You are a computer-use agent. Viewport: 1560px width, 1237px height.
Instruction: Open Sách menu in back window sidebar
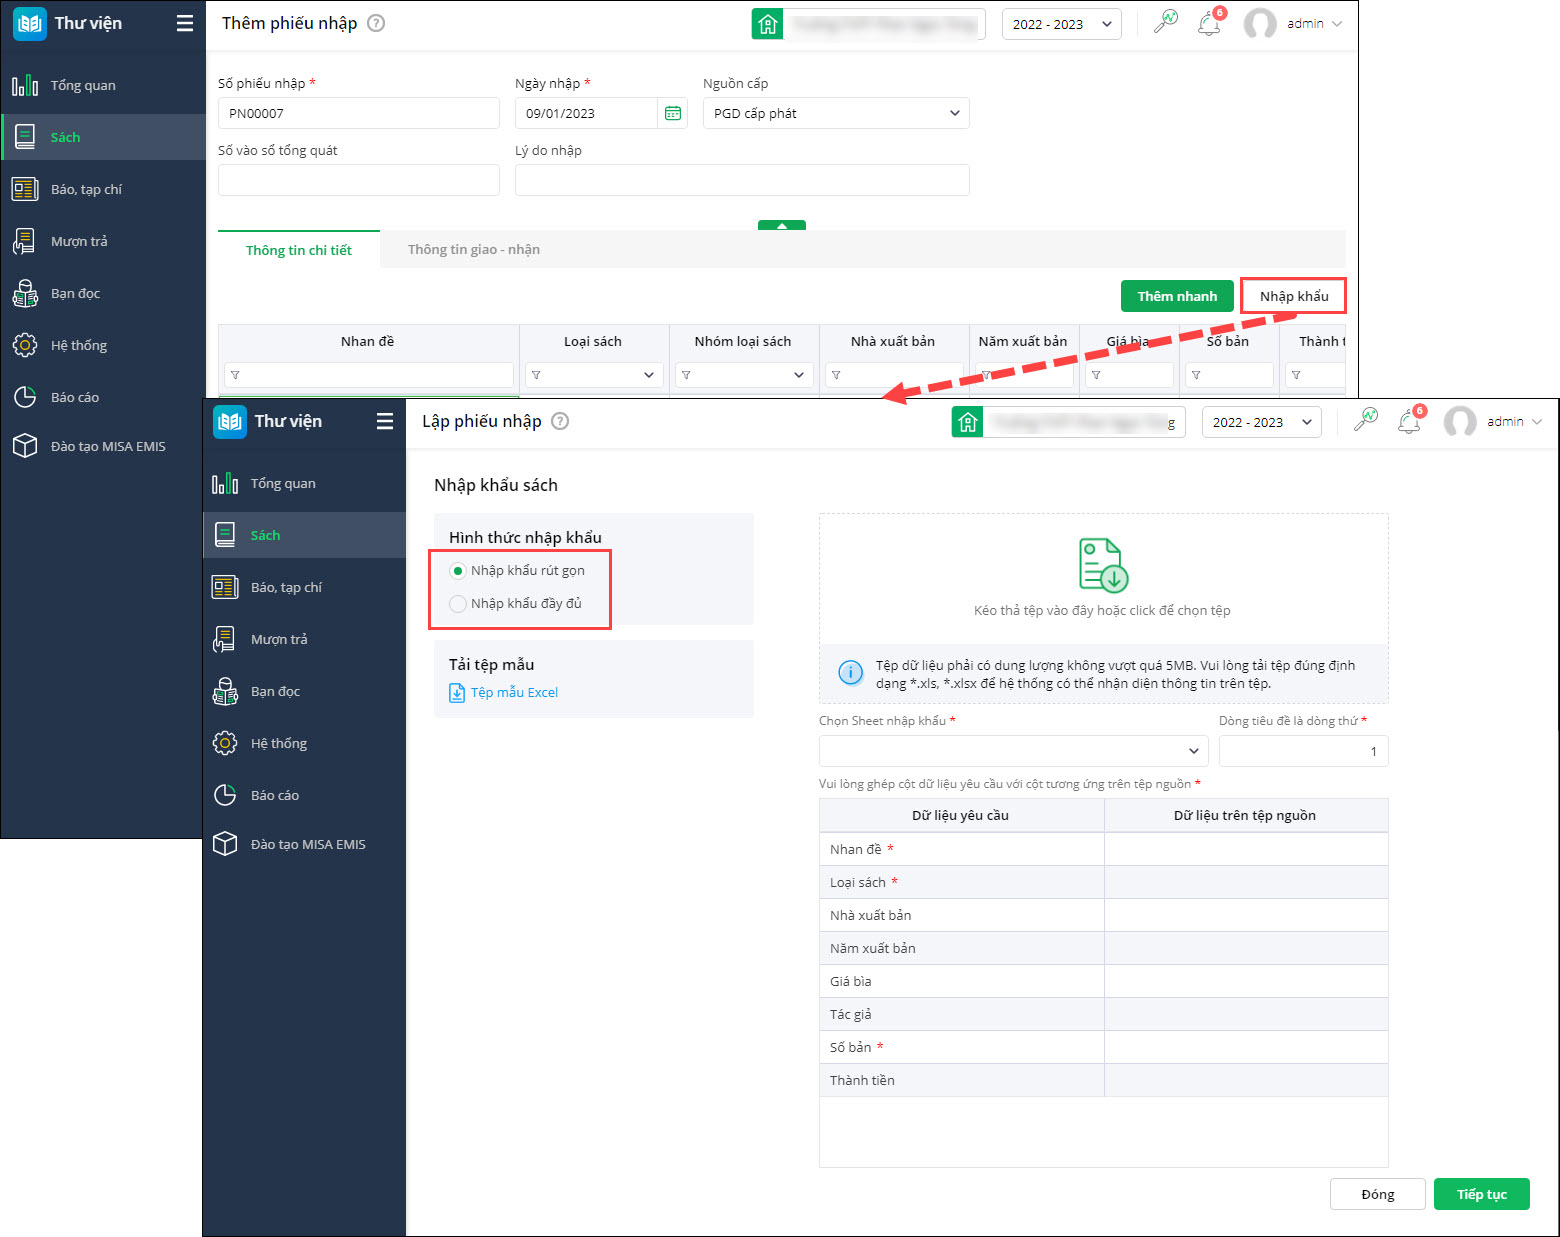[104, 137]
